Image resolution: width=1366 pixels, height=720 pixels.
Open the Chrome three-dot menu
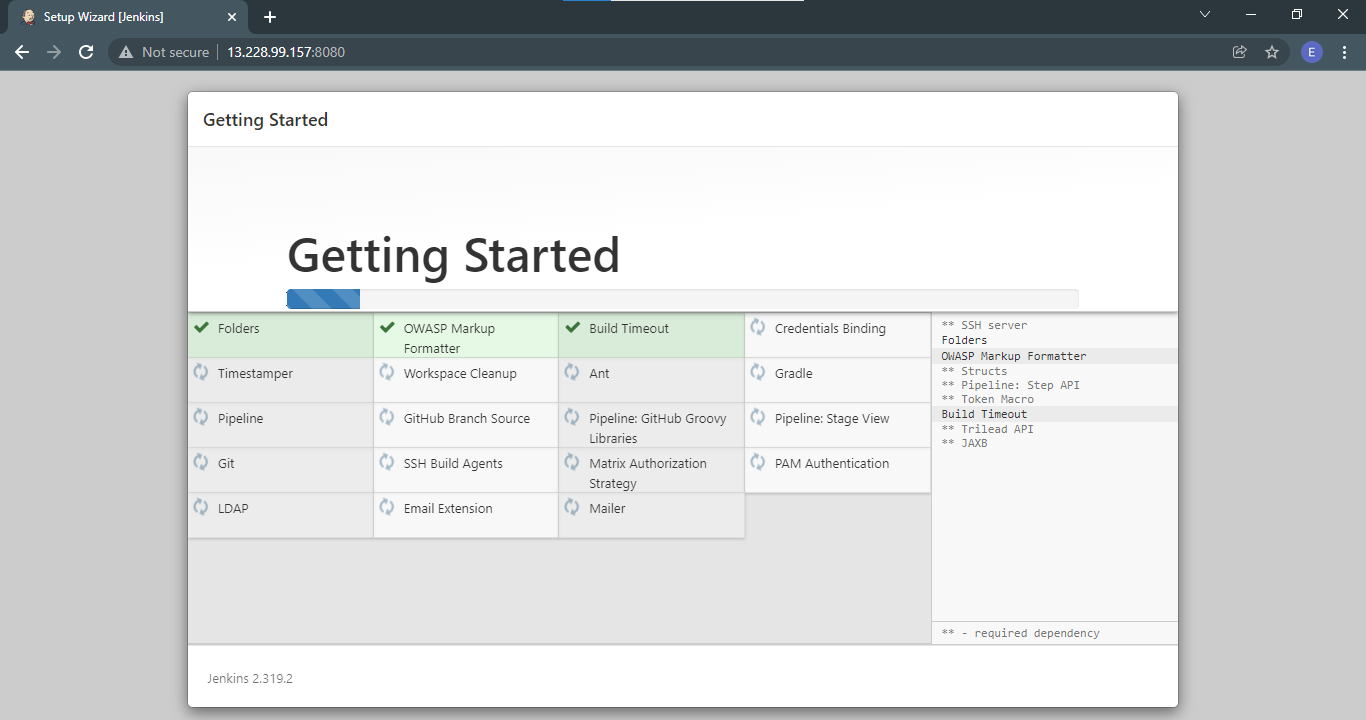[1344, 52]
